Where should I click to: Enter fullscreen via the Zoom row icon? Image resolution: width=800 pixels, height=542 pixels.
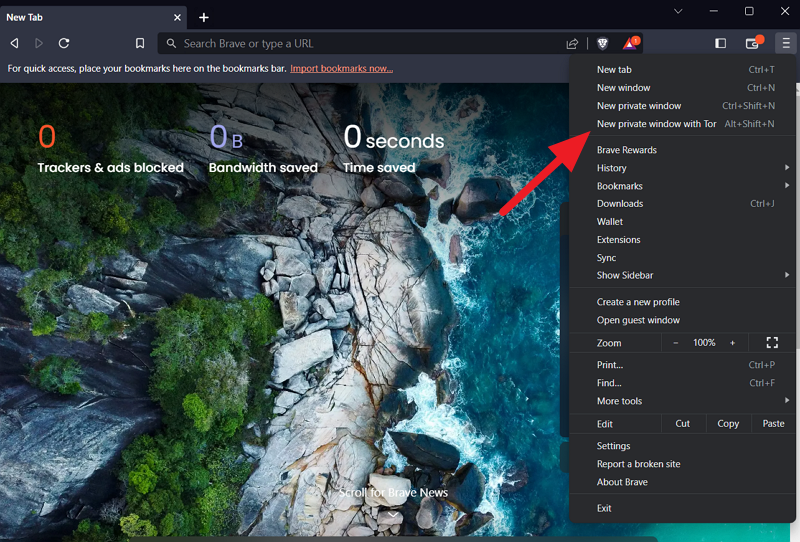click(x=772, y=343)
